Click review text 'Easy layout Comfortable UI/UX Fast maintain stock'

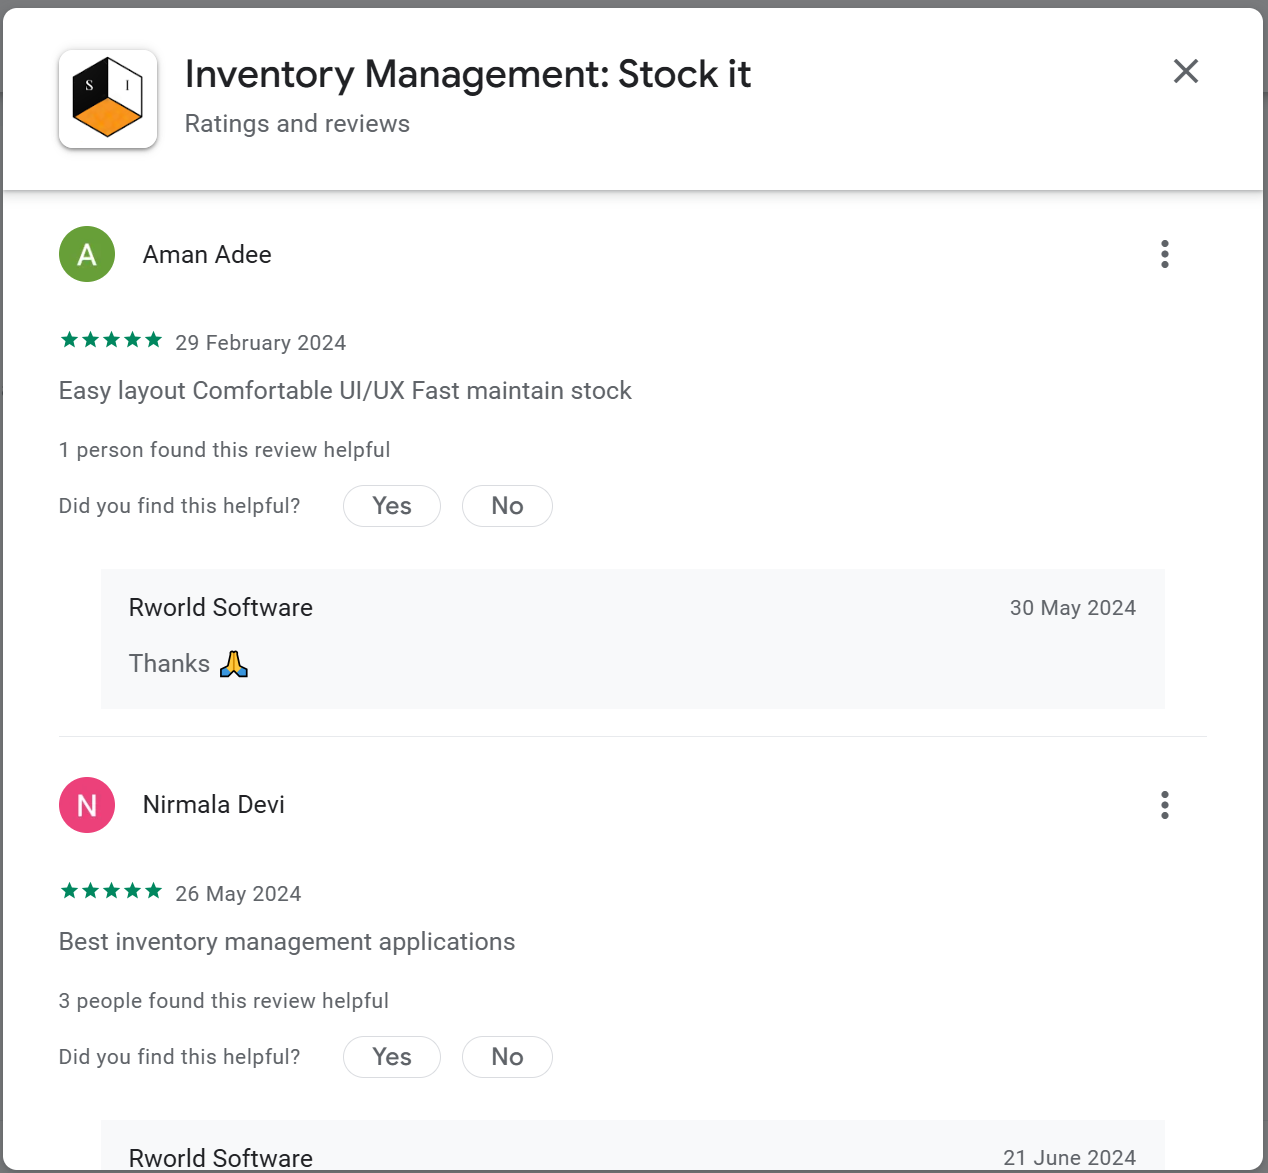tap(345, 391)
